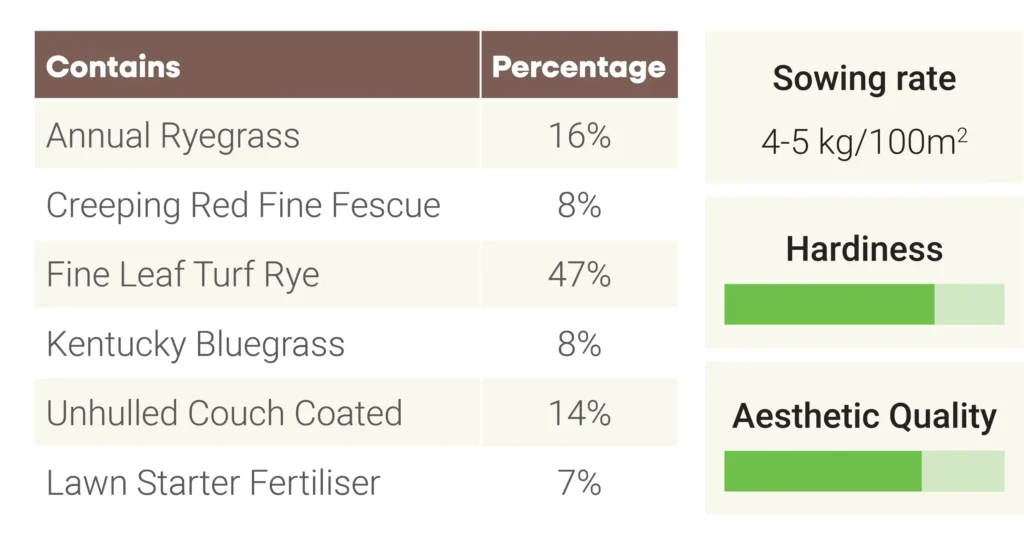
Task: Click the Sowing rate heading
Action: click(x=864, y=79)
